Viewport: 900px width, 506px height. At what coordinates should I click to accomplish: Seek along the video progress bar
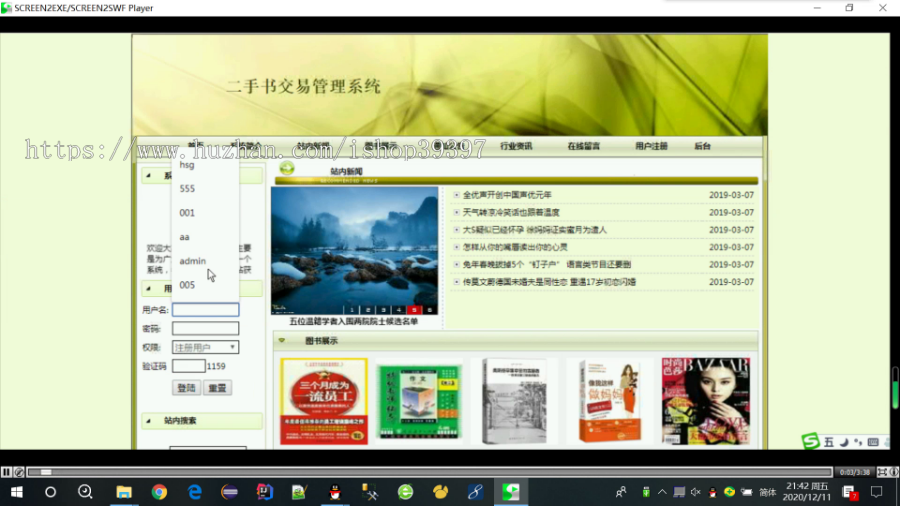pos(429,472)
